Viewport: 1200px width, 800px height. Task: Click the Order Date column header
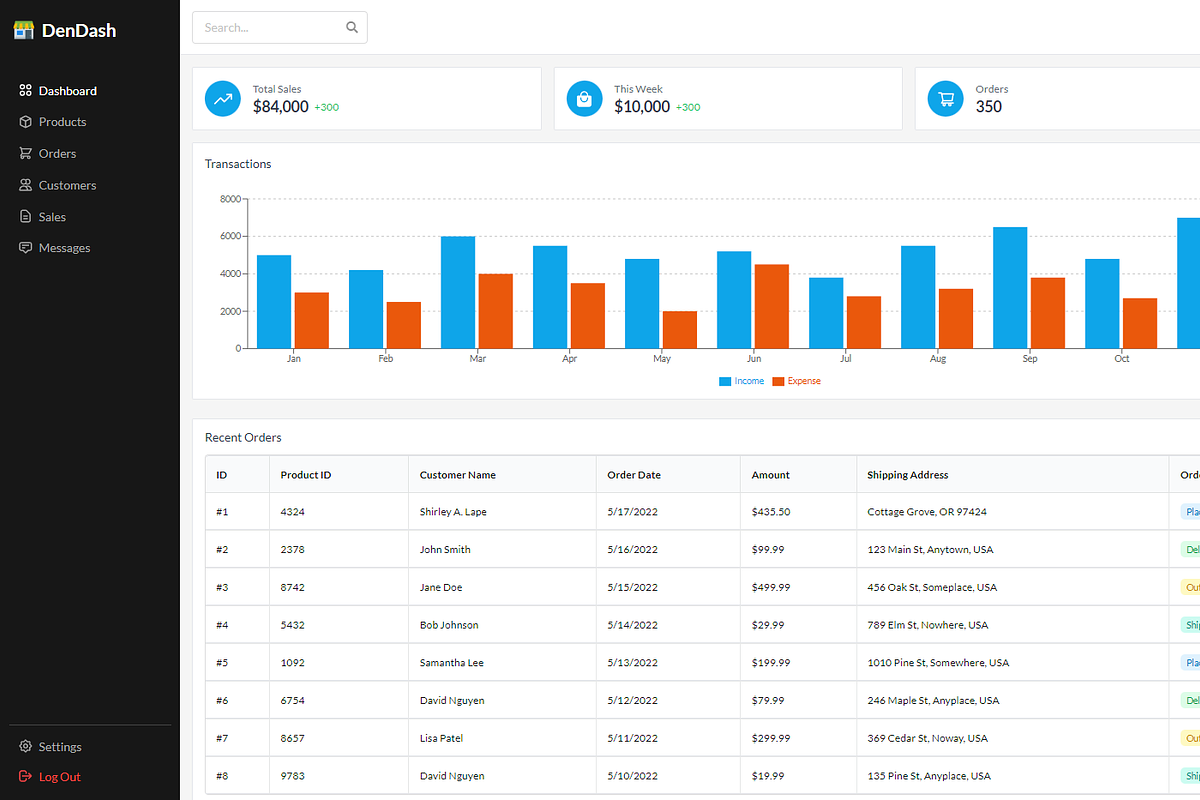tap(634, 475)
